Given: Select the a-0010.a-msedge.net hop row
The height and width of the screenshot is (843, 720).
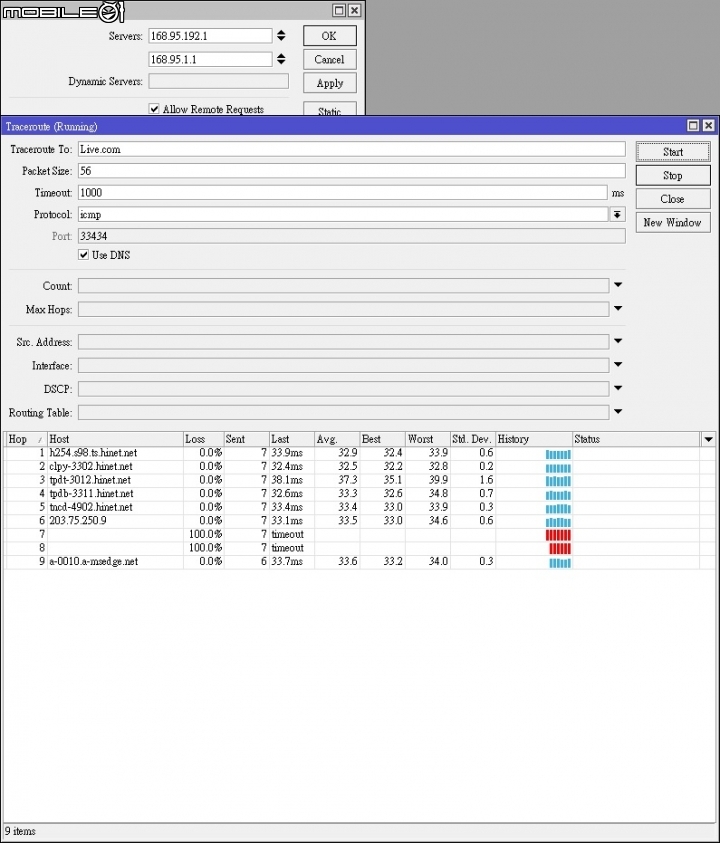Looking at the screenshot, I should click(352, 562).
